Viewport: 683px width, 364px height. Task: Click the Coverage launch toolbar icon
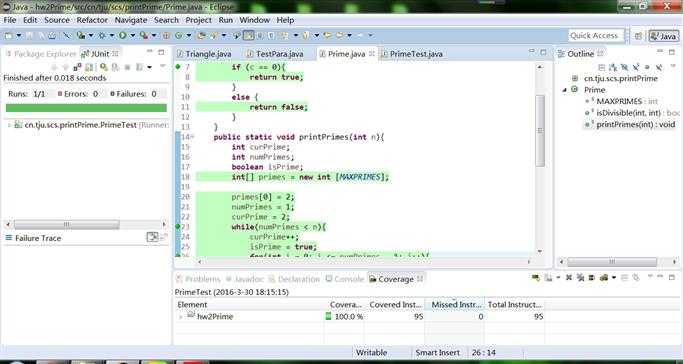point(81,35)
